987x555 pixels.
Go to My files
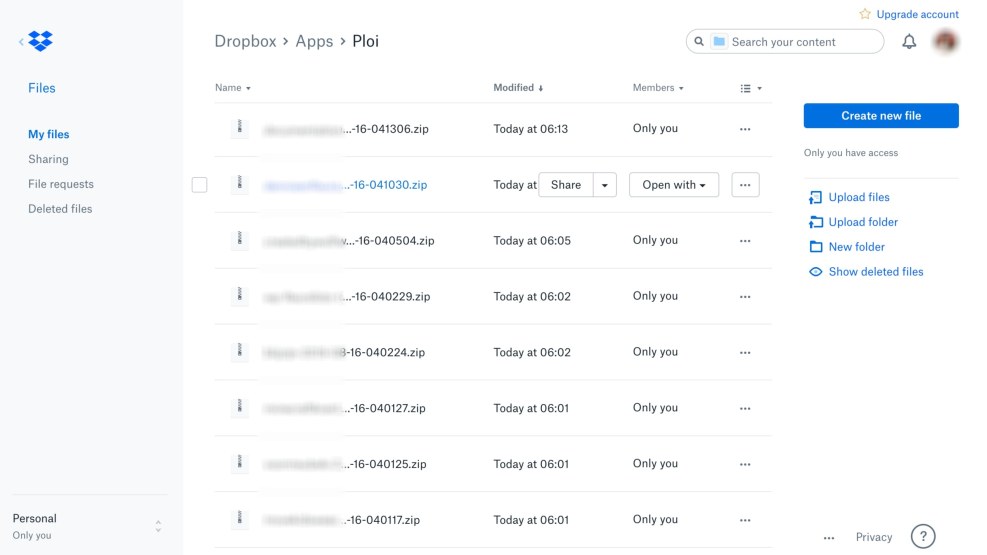(48, 134)
